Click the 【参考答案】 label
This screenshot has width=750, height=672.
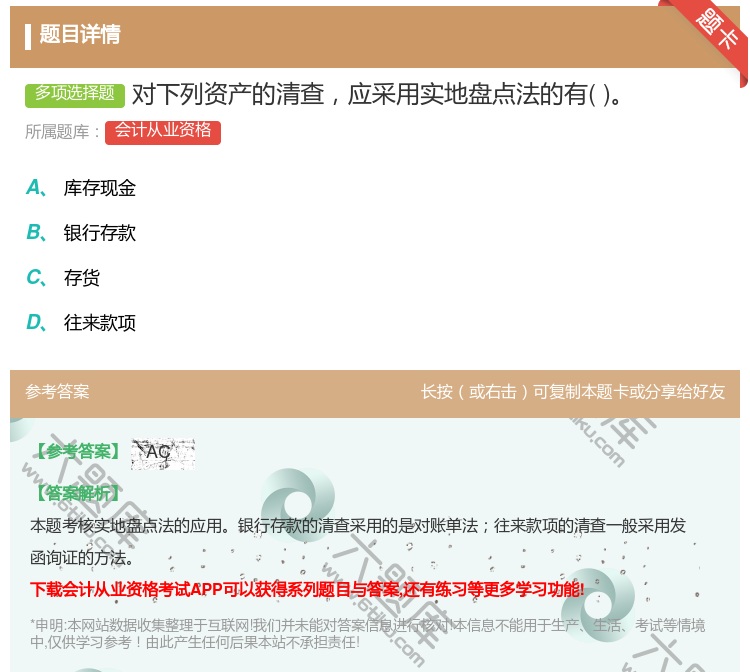(79, 452)
